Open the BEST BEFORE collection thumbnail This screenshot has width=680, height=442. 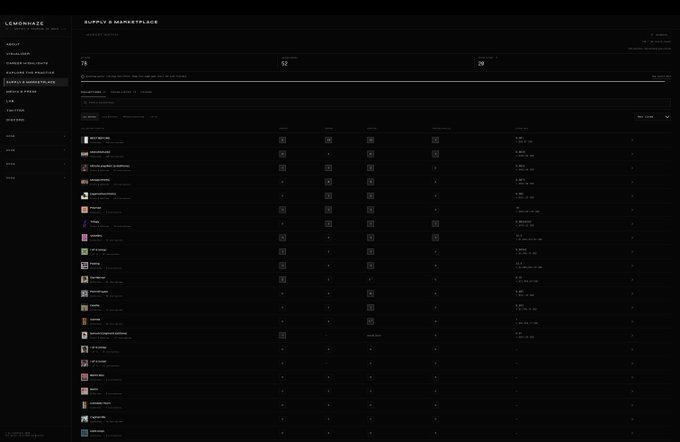(85, 140)
